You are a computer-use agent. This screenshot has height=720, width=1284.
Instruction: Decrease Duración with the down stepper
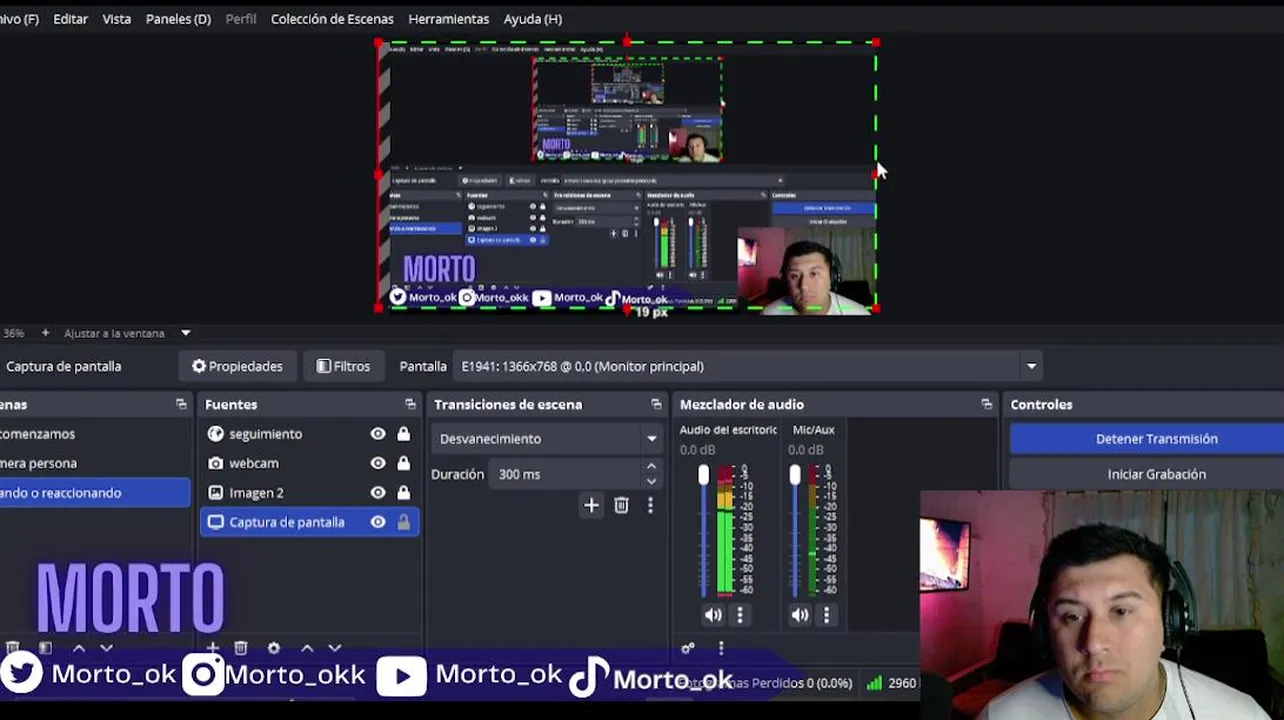[x=651, y=481]
